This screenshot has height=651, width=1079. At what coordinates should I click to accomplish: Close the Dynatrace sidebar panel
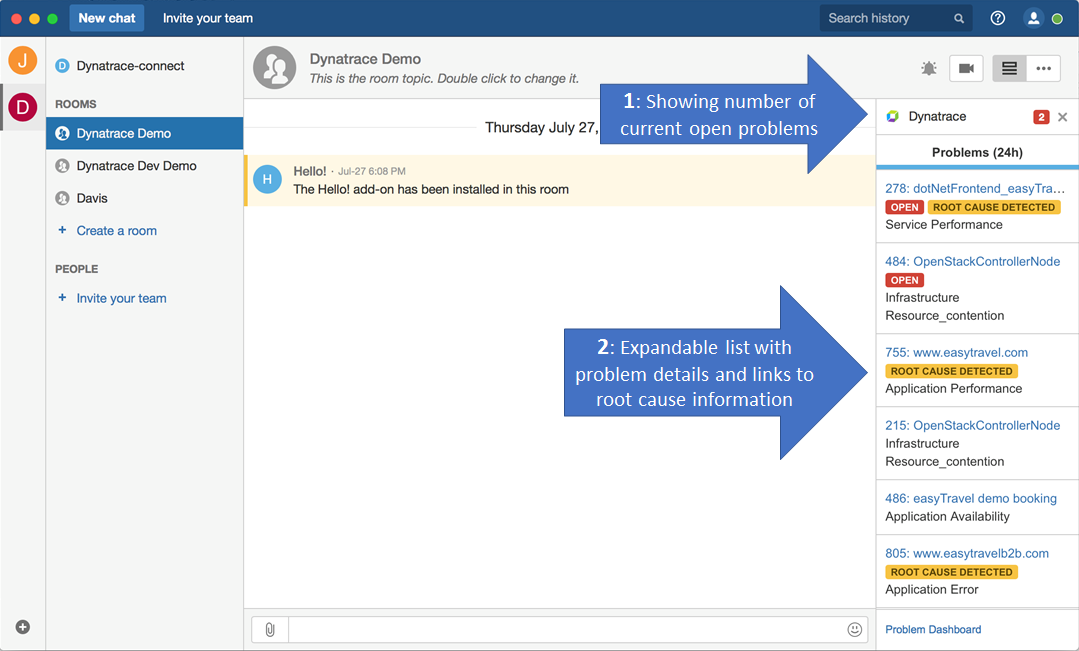(x=1062, y=117)
